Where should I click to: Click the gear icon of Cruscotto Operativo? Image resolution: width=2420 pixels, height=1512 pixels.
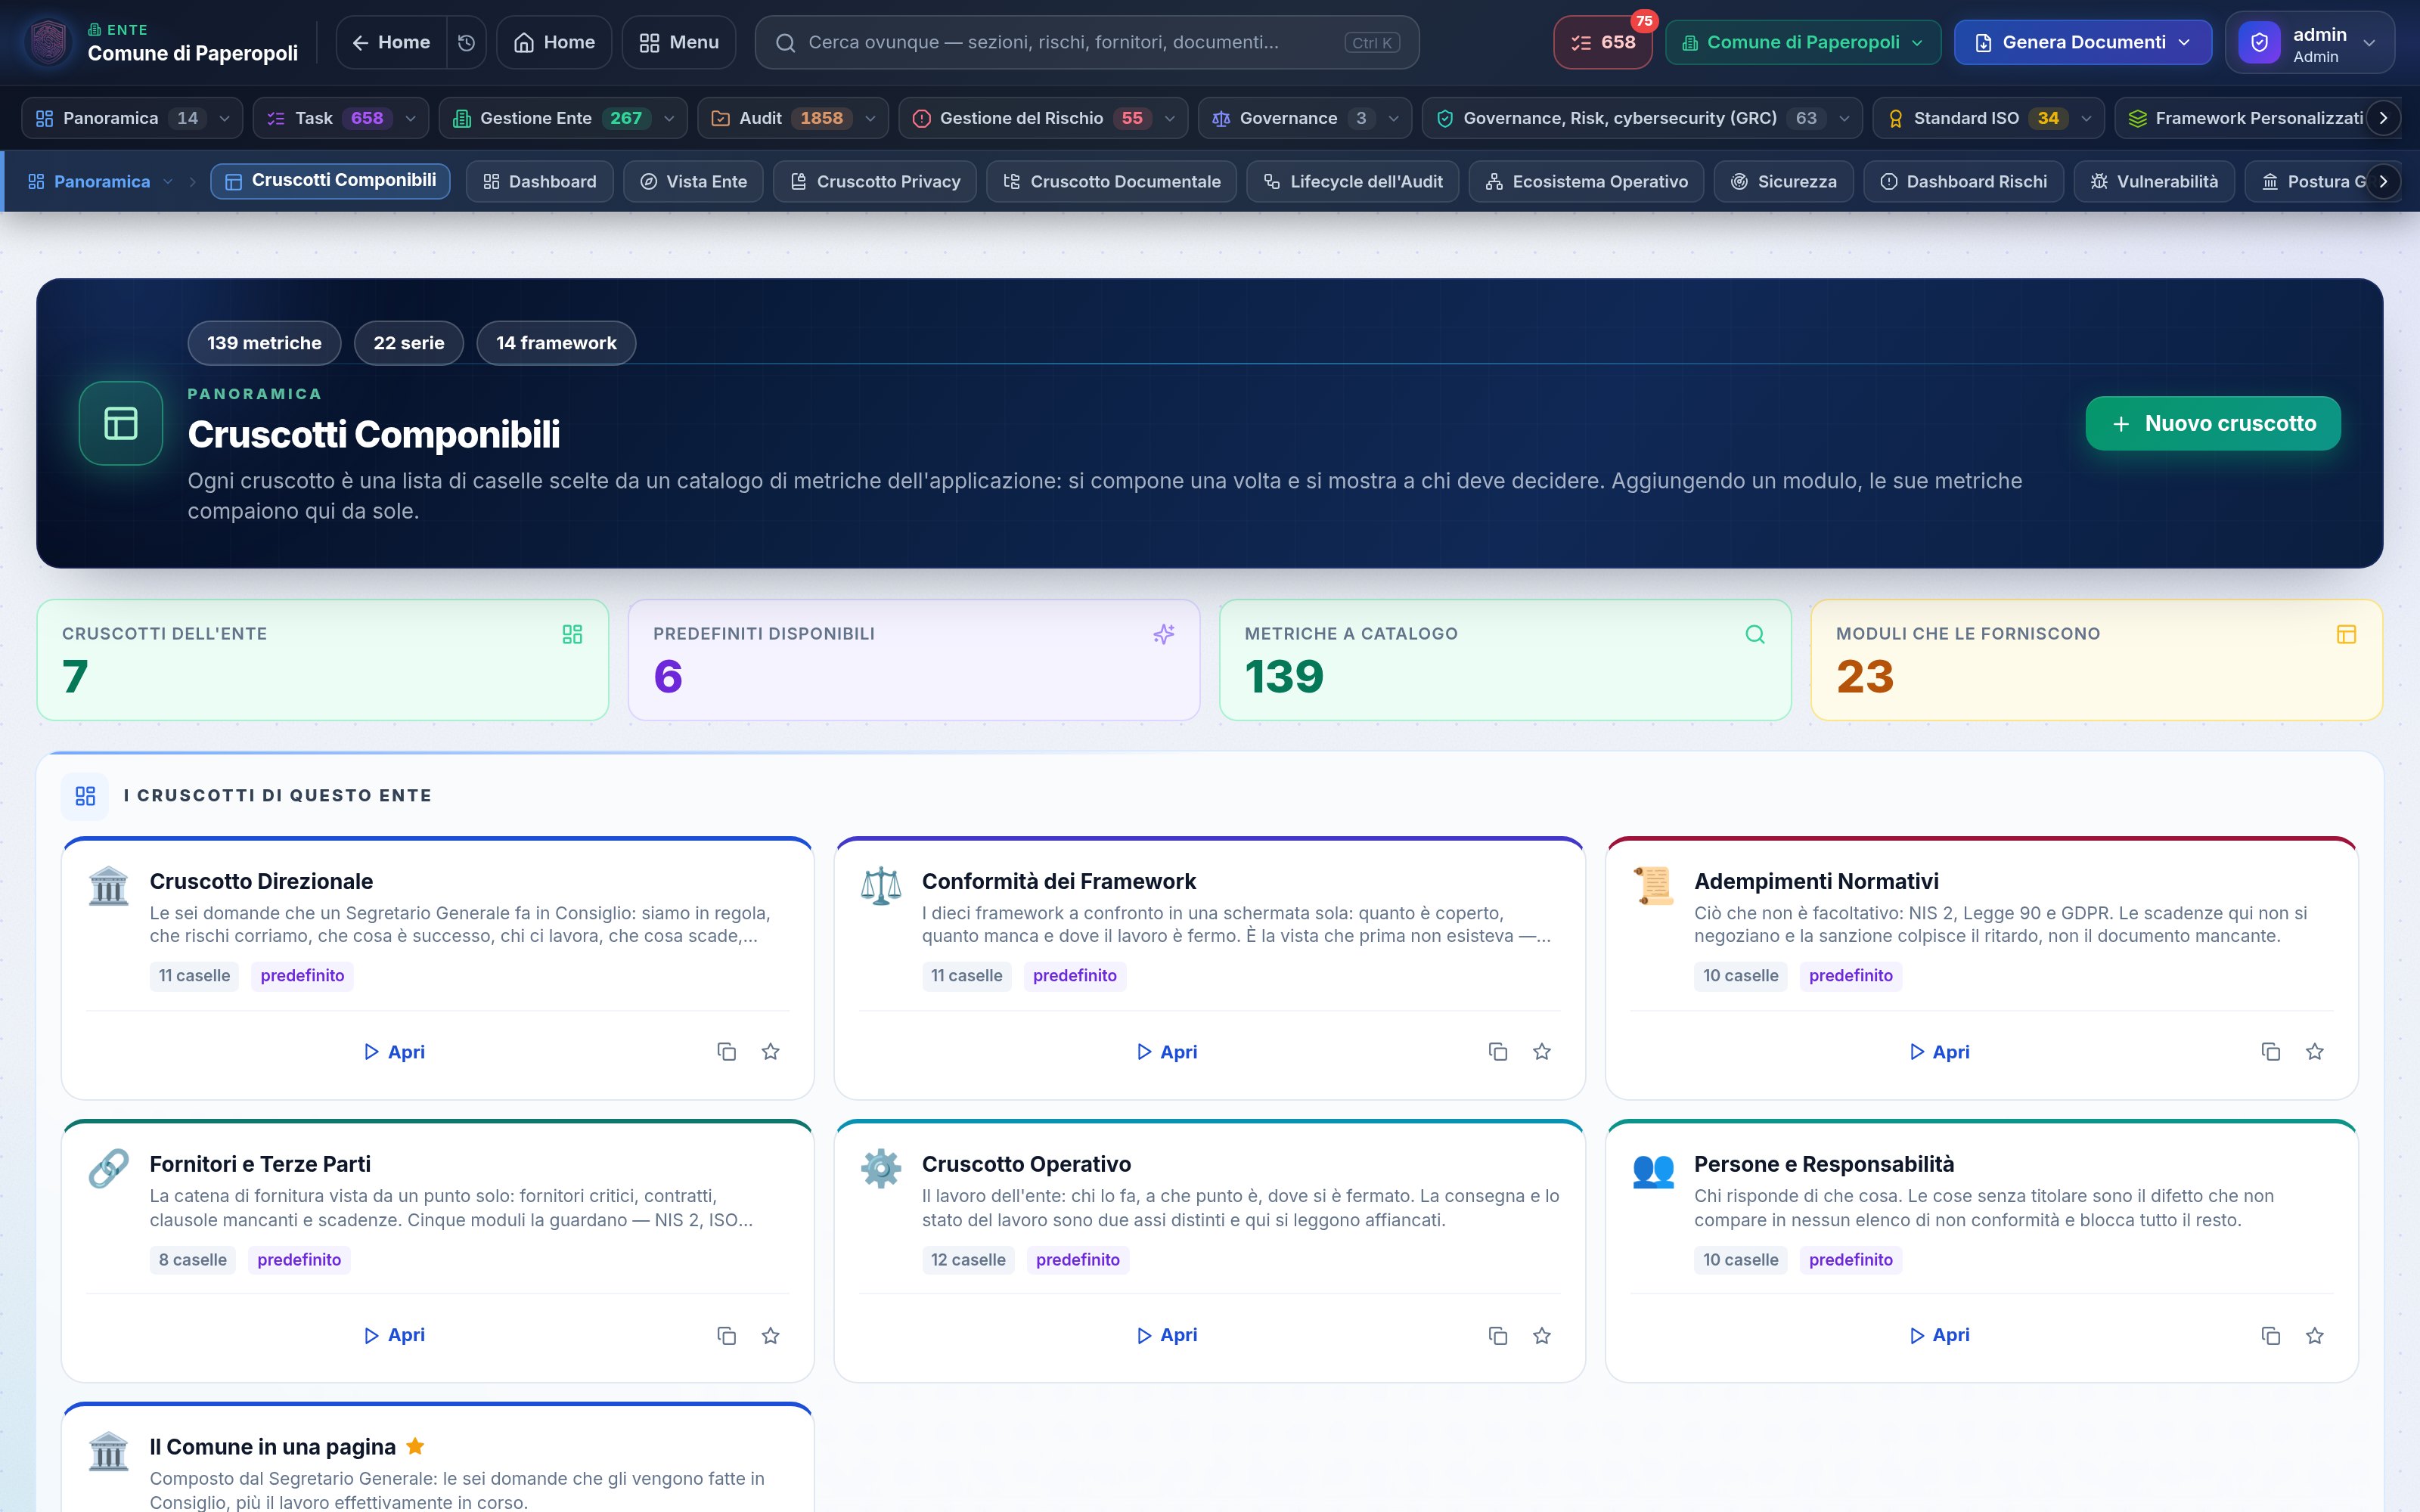pos(881,1169)
